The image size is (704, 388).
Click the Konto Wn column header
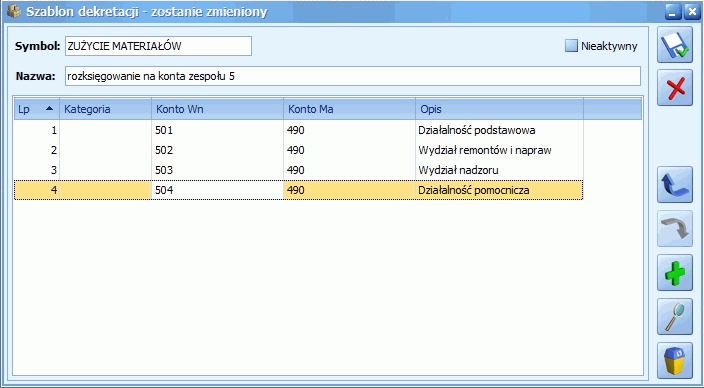(217, 109)
